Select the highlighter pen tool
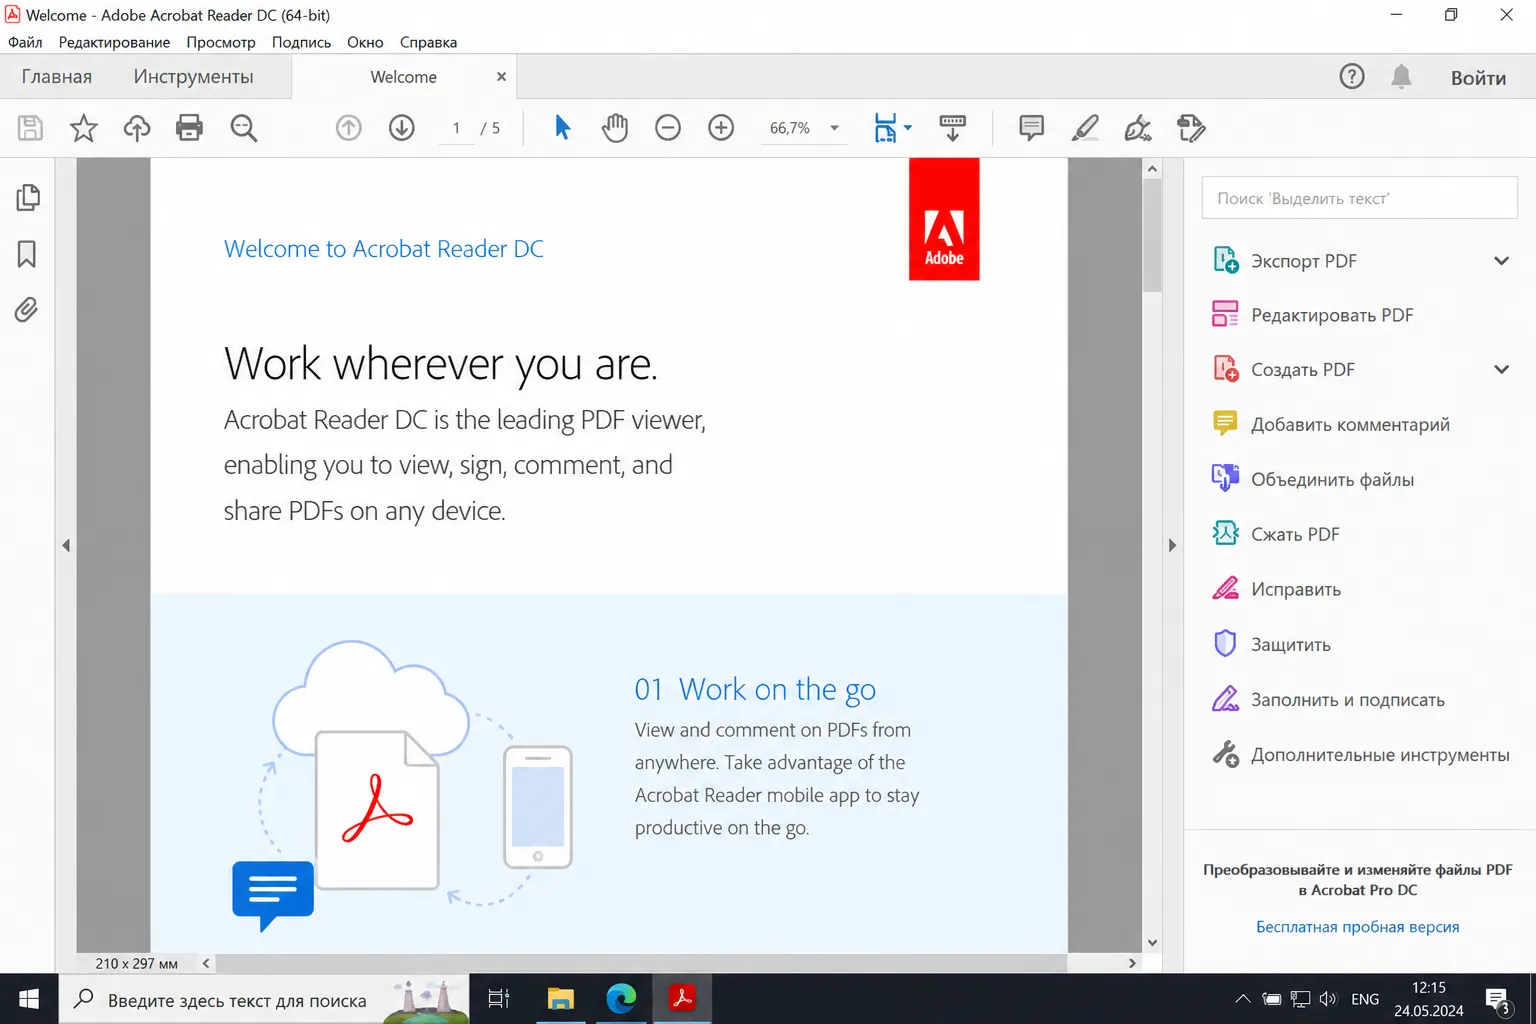This screenshot has height=1024, width=1536. [x=1085, y=128]
